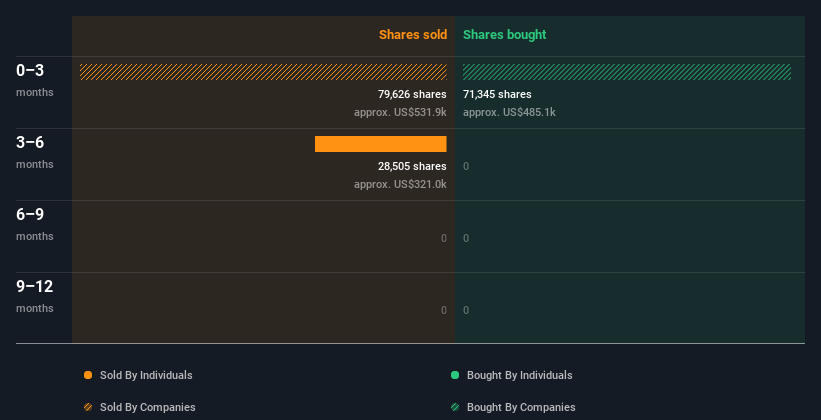The width and height of the screenshot is (821, 420).
Task: Click the 9–12 months shares sold zero
Action: coord(444,310)
